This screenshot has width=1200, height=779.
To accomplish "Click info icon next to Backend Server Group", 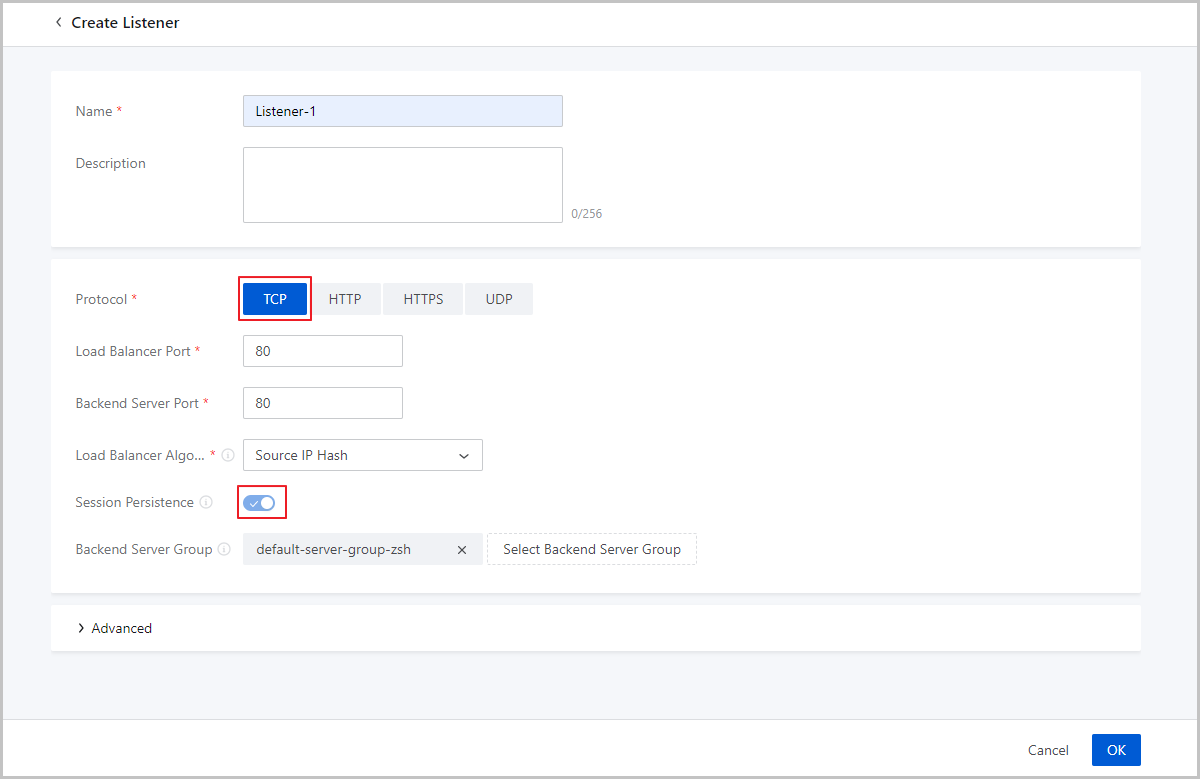I will click(x=224, y=549).
